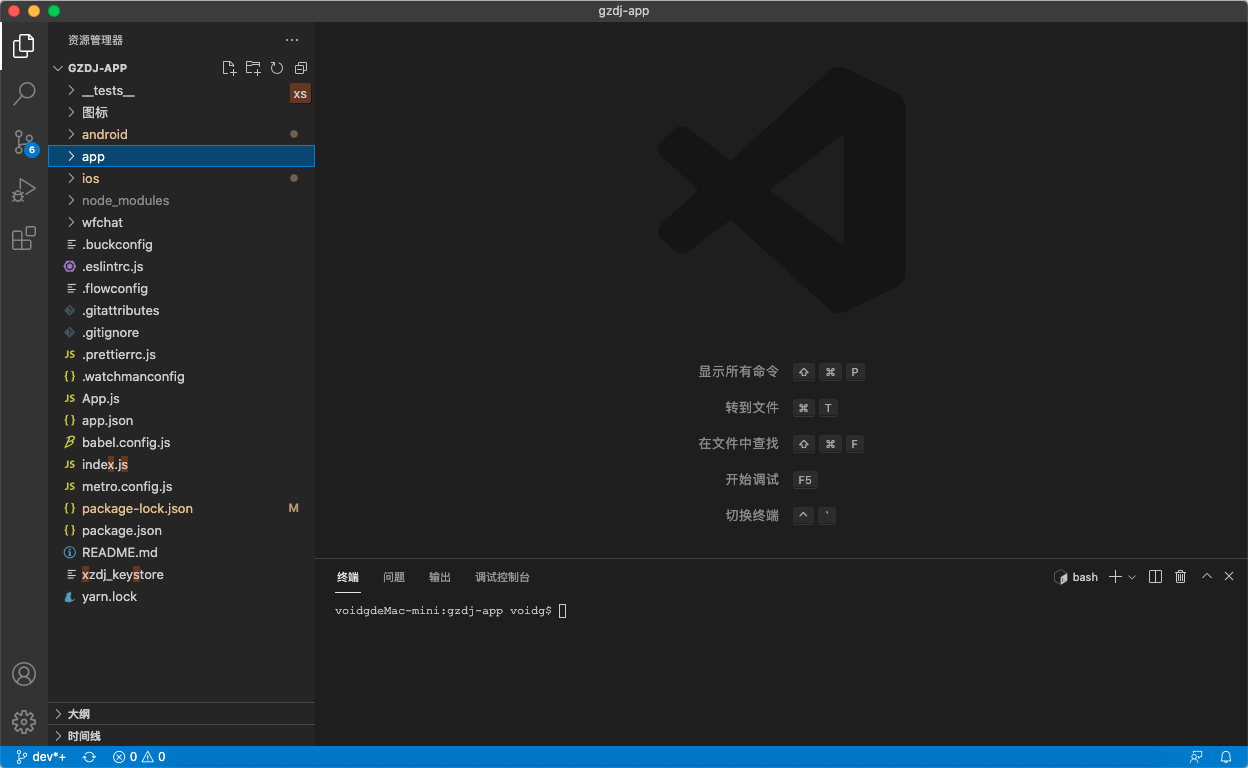Open the .buckconfig file
Viewport: 1248px width, 768px height.
pyautogui.click(x=181, y=244)
